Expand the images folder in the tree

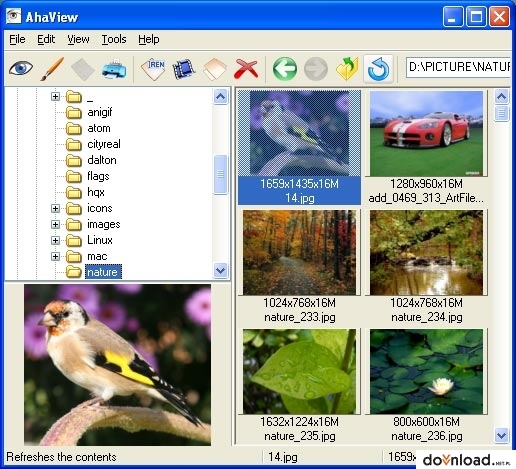[55, 224]
